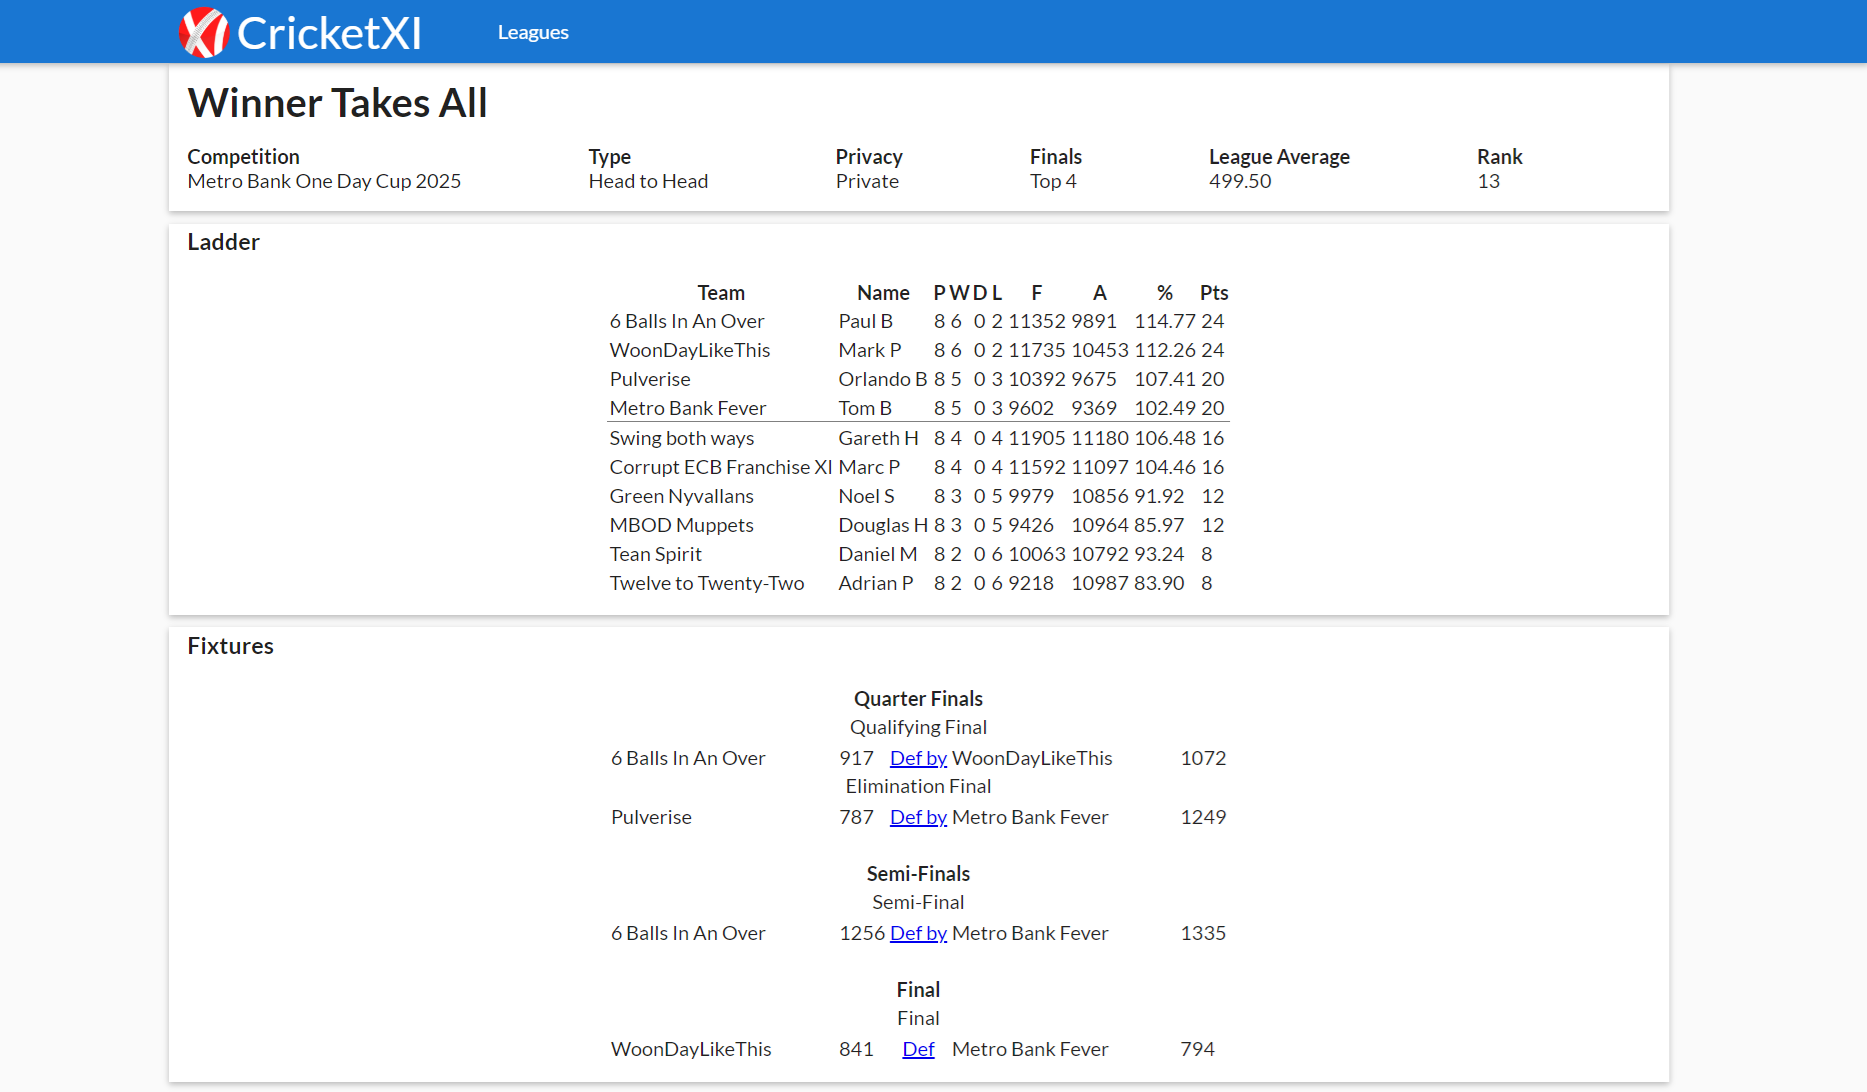Click the CricketXI brand name text
The height and width of the screenshot is (1092, 1867).
pyautogui.click(x=329, y=33)
